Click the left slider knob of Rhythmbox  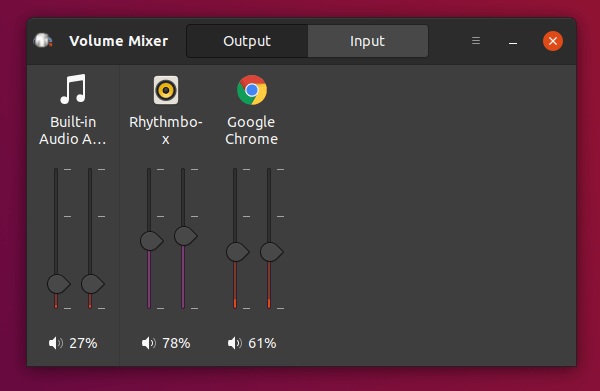click(151, 241)
